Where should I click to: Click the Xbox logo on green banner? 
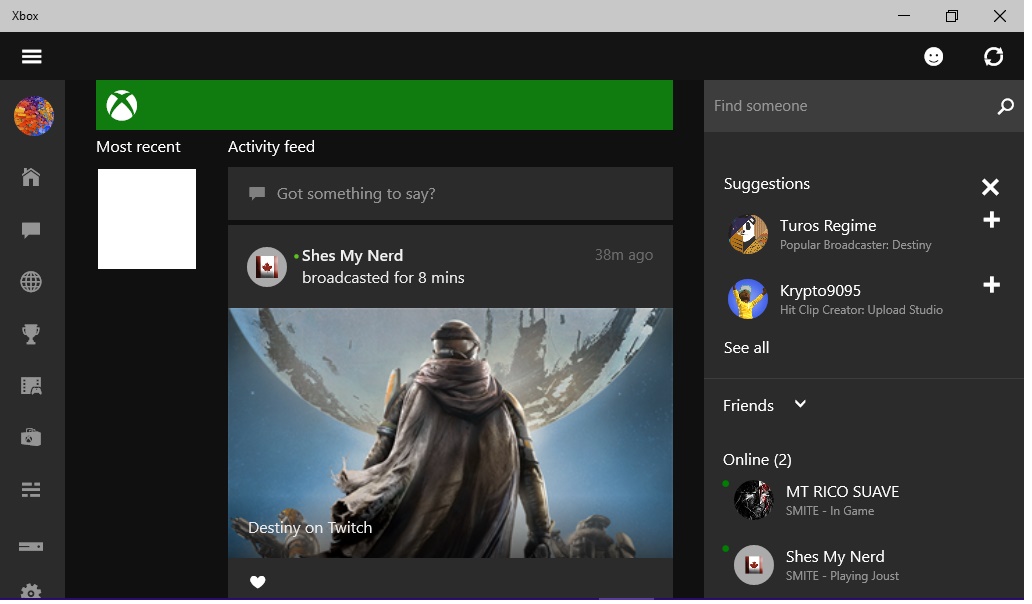(122, 105)
